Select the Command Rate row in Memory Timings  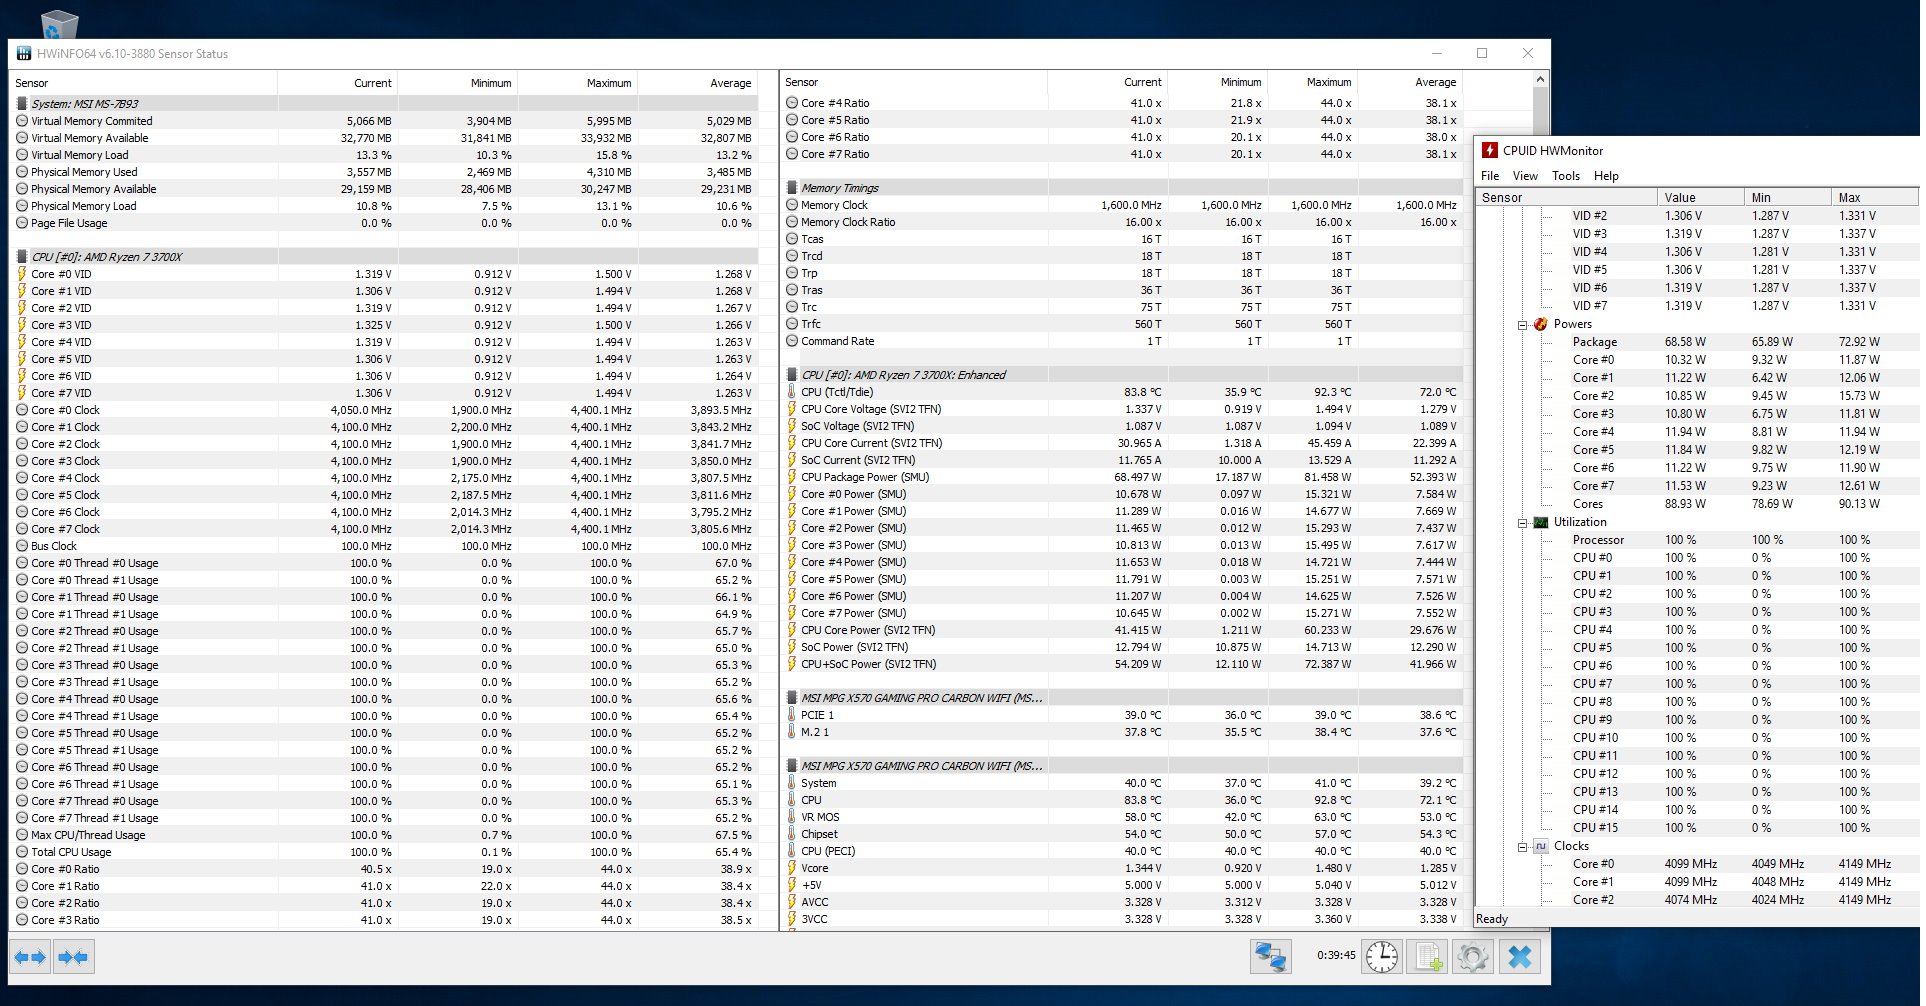click(1123, 341)
